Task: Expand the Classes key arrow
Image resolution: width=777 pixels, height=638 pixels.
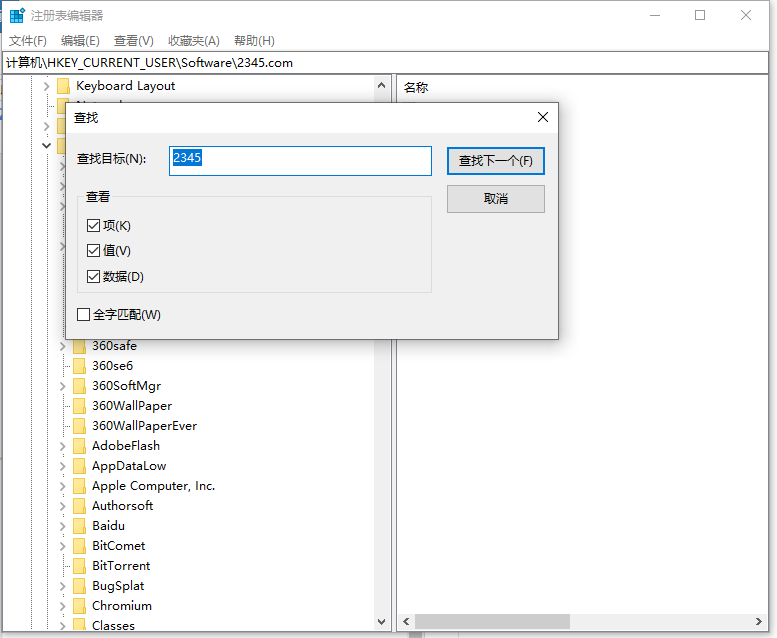Action: pos(62,626)
